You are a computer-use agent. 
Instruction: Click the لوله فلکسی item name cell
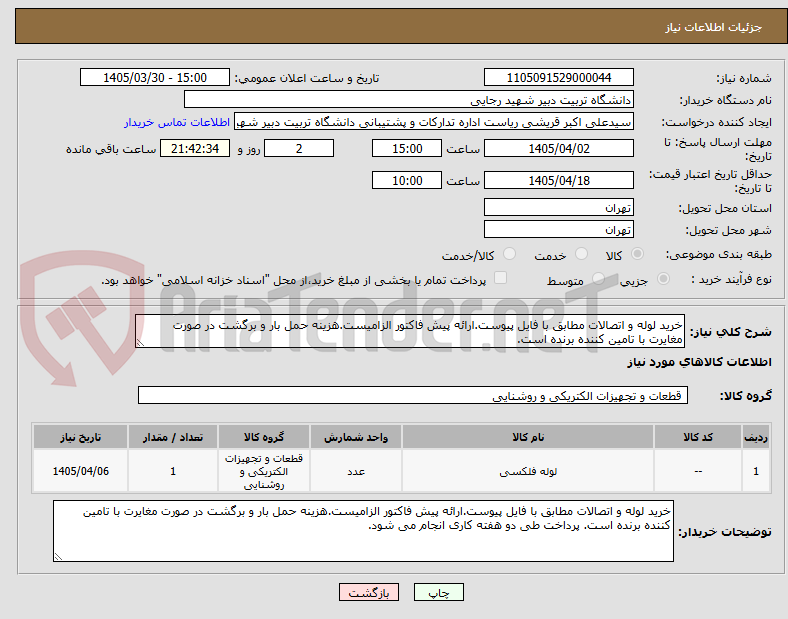coord(528,471)
